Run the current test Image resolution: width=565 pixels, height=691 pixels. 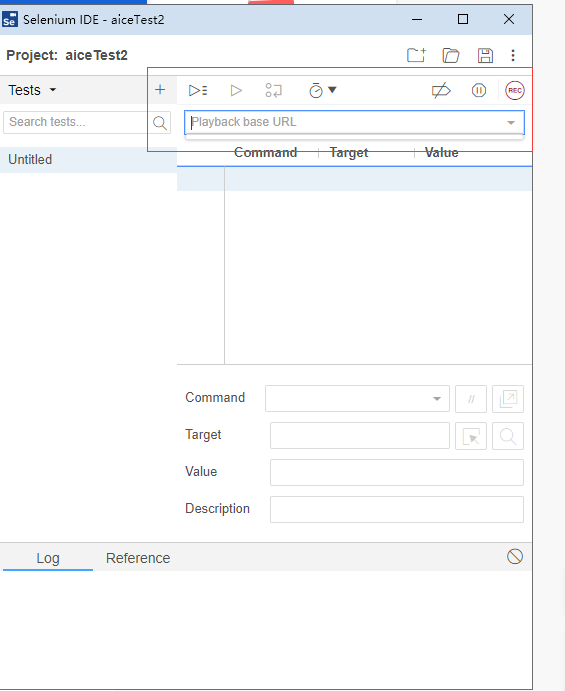coord(236,90)
